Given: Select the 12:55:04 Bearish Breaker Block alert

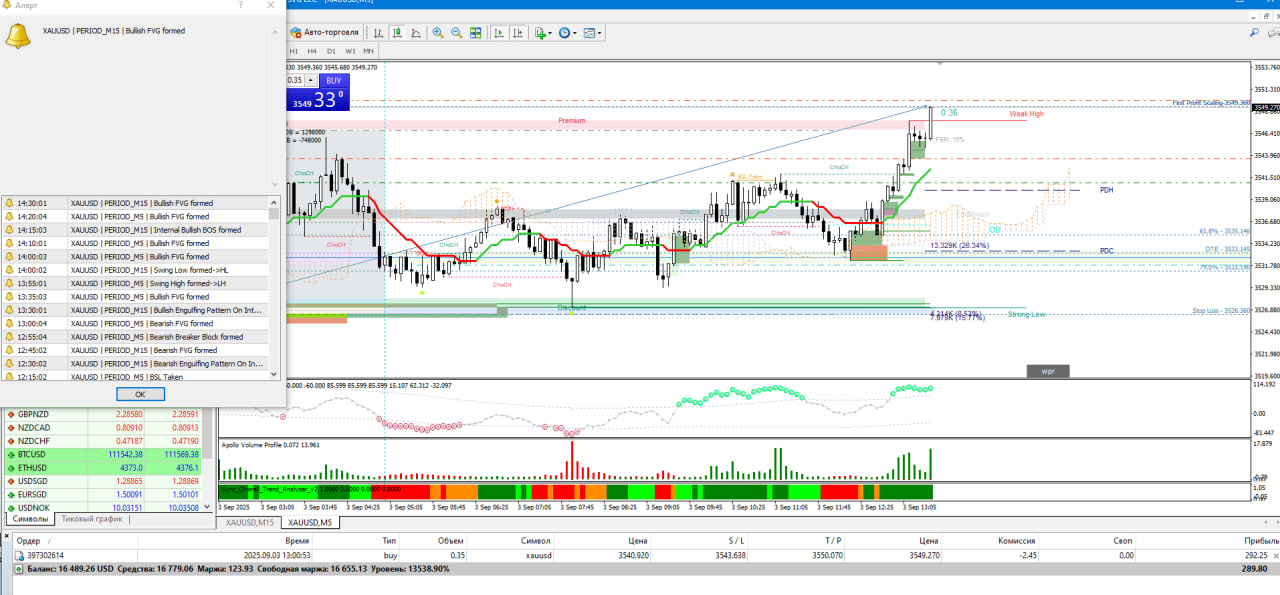Looking at the screenshot, I should click(135, 337).
